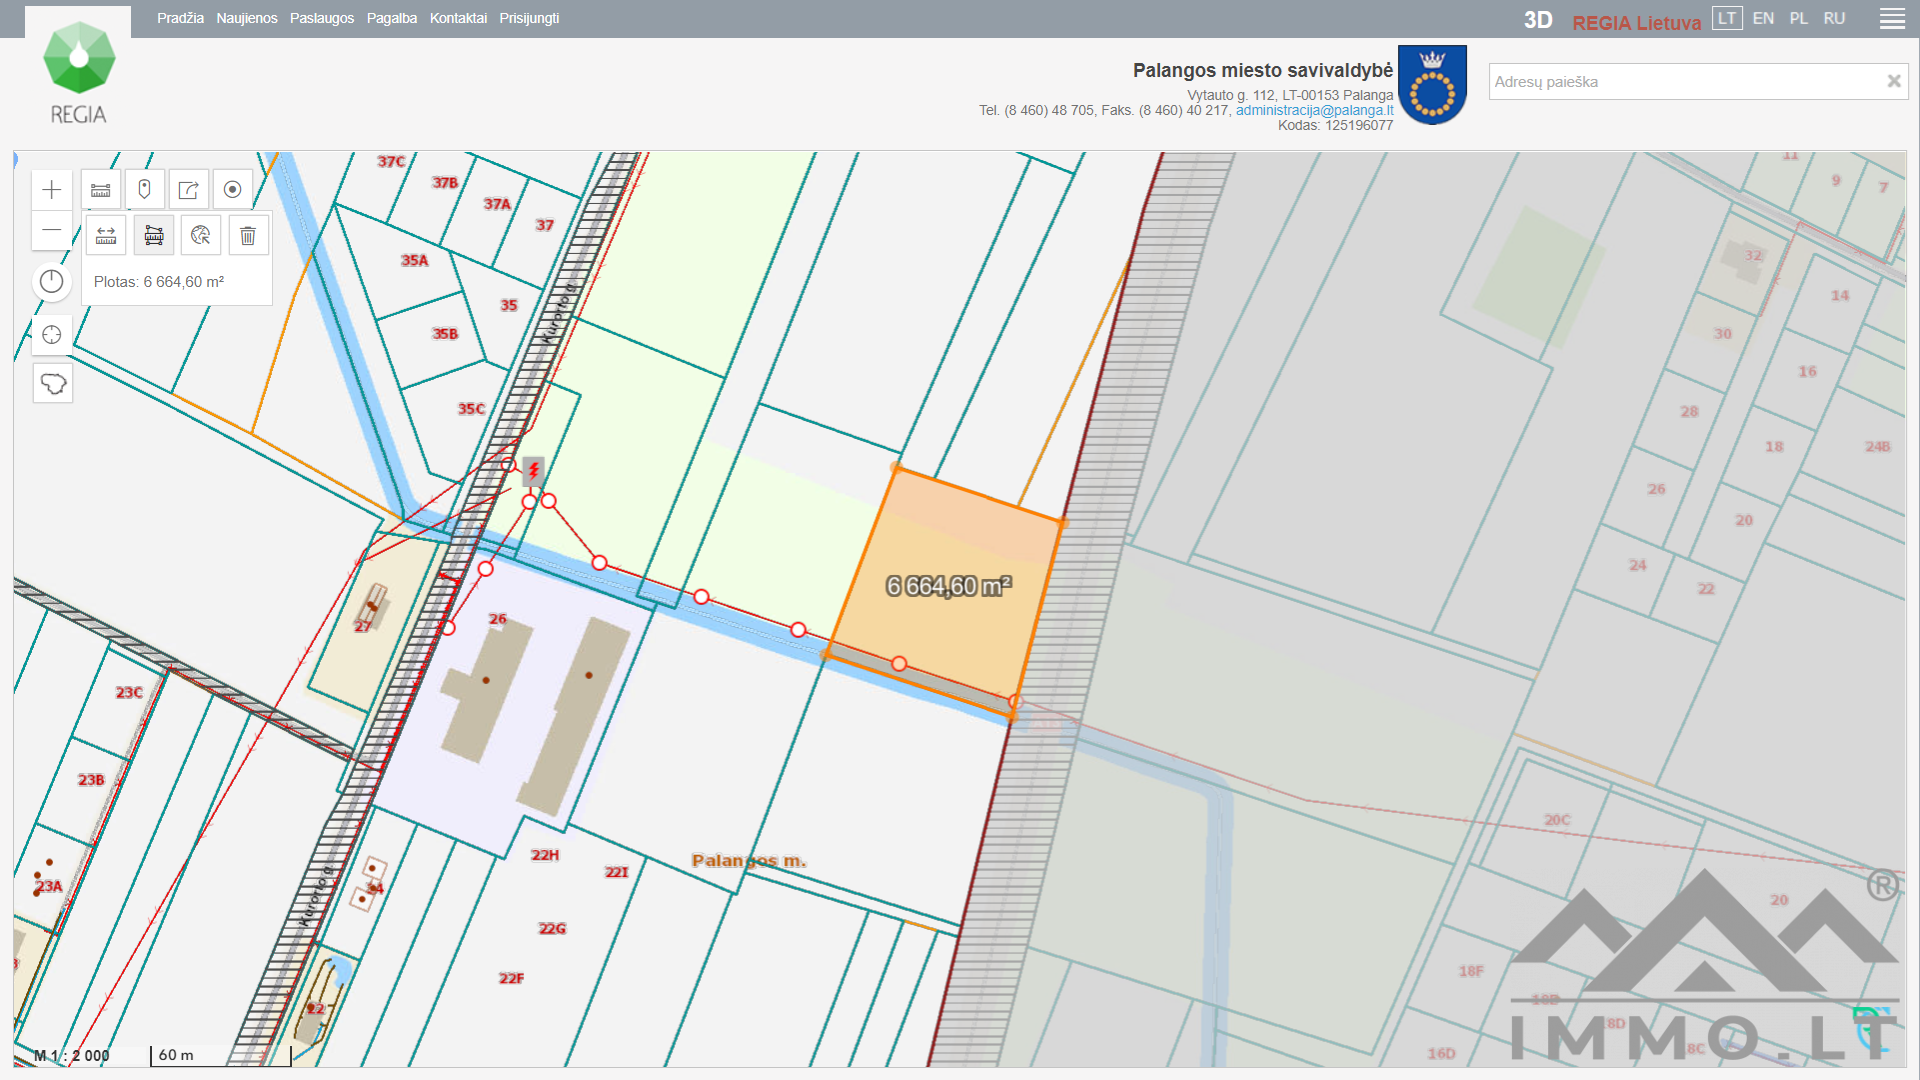Open the hamburger menu
The image size is (1920, 1080).
click(1892, 19)
